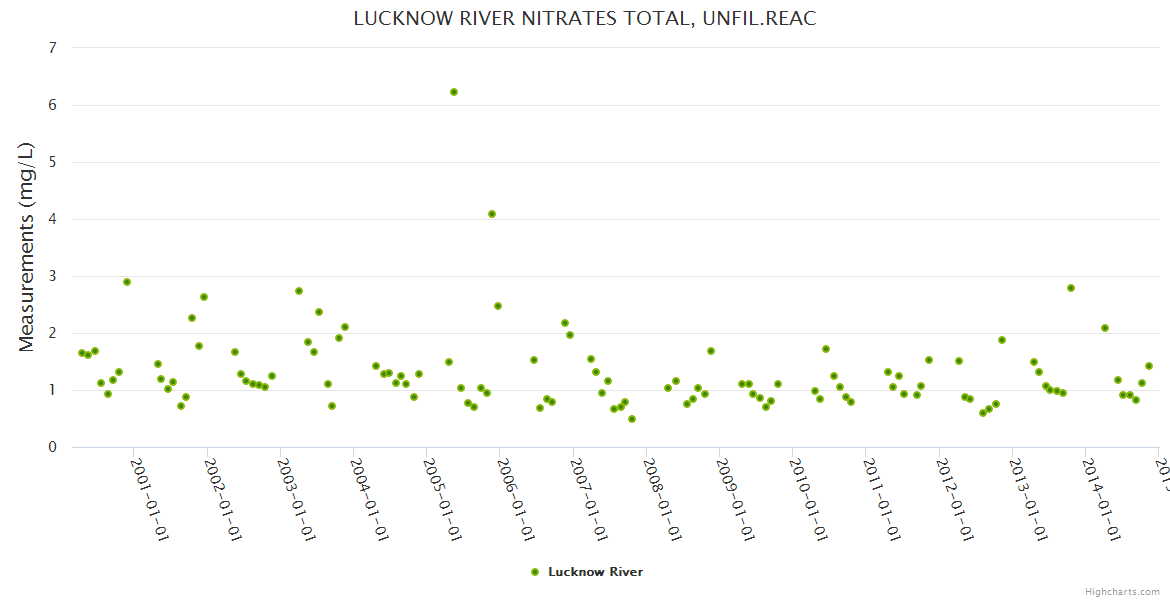This screenshot has width=1170, height=600.
Task: Click the late-2001 point near 2.6 mg/L
Action: 204,297
